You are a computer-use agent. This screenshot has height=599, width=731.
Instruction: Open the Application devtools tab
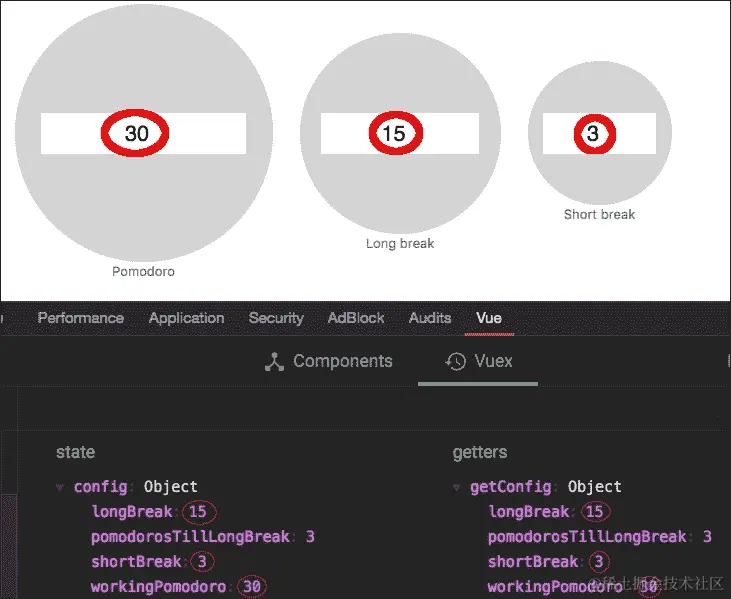[186, 318]
